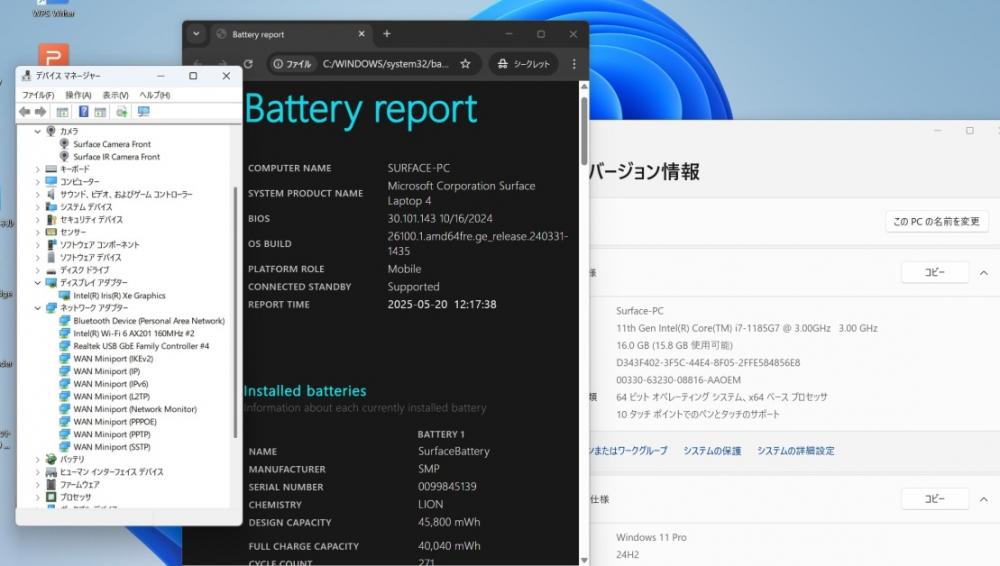Select WAN Miniport (Network Monitor)
The width and height of the screenshot is (1000, 566).
point(135,409)
